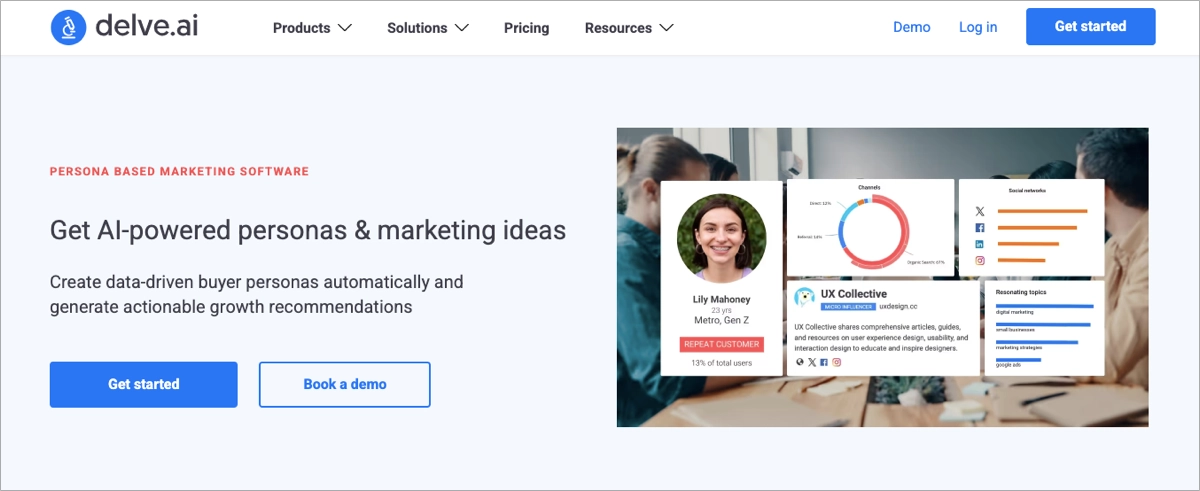The height and width of the screenshot is (491, 1200).
Task: Click the LinkedIn icon in Social networks card
Action: pyautogui.click(x=980, y=244)
